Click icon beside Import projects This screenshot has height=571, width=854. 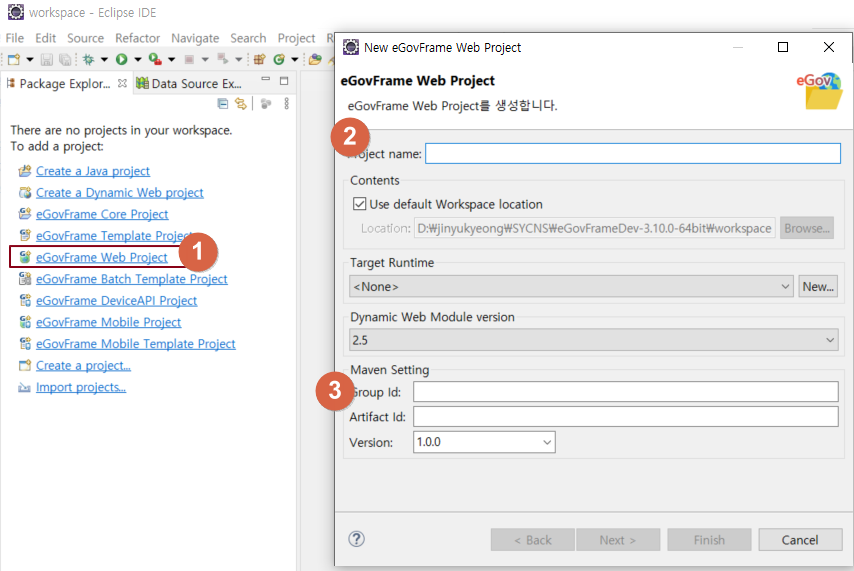[x=25, y=387]
